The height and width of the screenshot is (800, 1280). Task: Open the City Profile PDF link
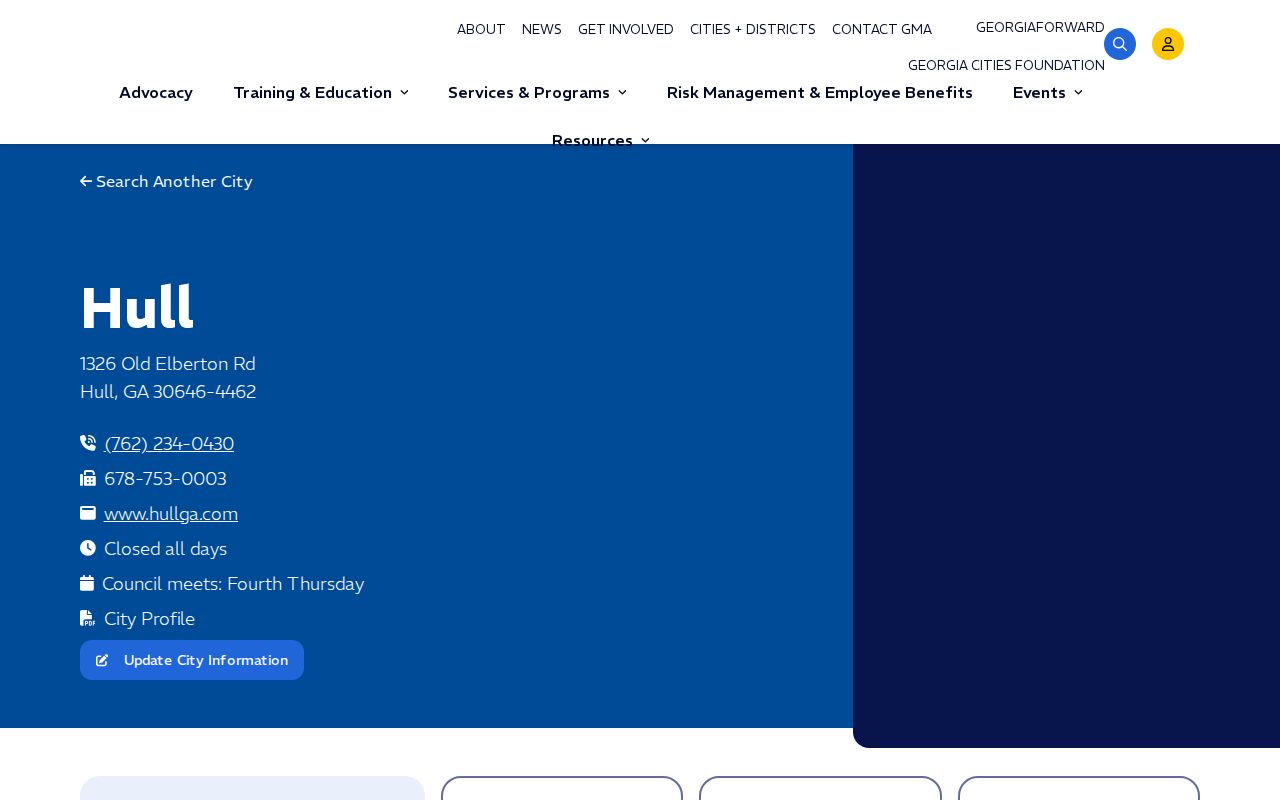click(149, 619)
